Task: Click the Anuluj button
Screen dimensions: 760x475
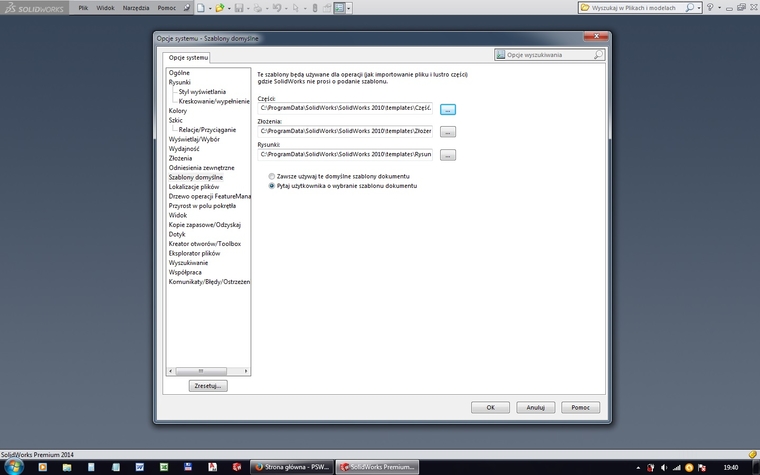Action: (535, 408)
